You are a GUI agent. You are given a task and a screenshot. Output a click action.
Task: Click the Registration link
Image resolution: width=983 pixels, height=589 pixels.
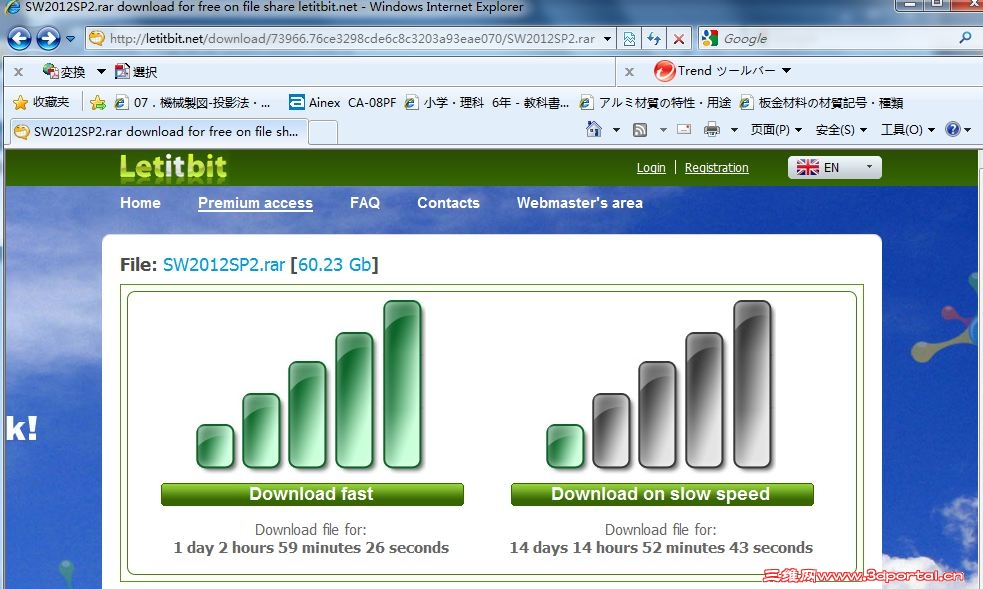click(x=717, y=168)
